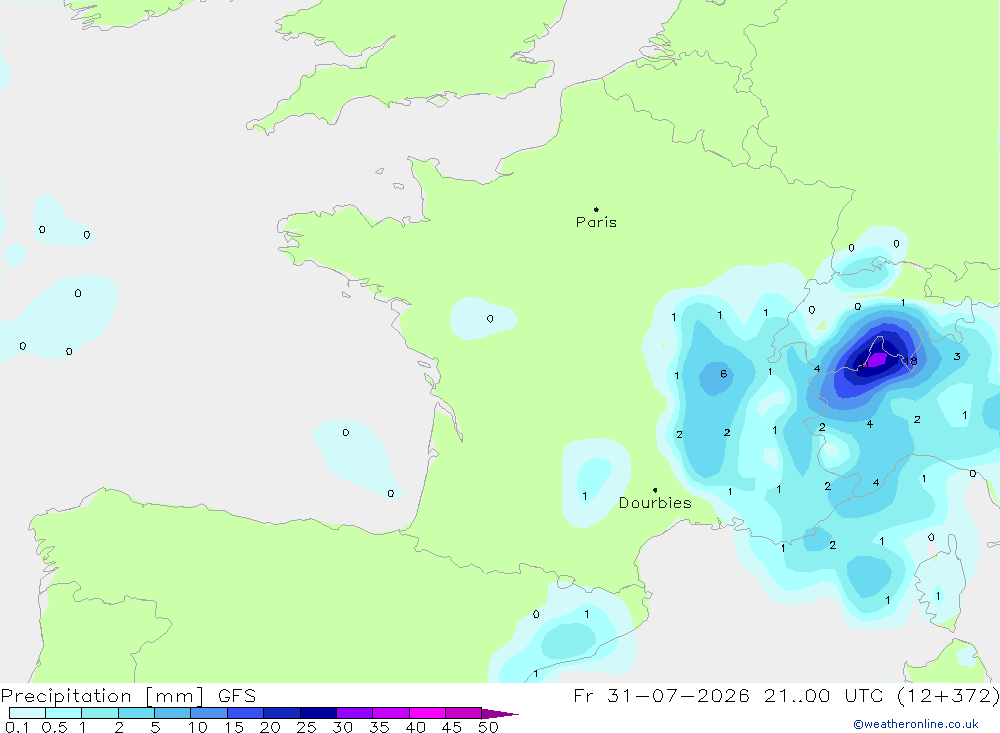Click the 18 precipitation value on map
The width and height of the screenshot is (1000, 733).
pos(910,361)
